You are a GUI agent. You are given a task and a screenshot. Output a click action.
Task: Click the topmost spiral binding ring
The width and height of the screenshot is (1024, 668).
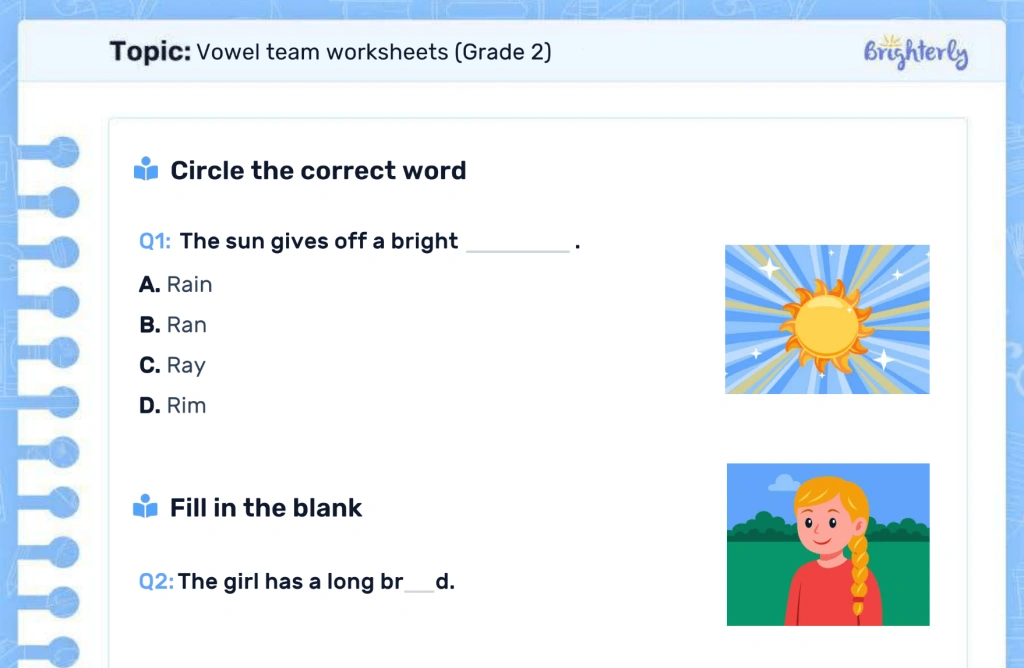click(x=56, y=152)
